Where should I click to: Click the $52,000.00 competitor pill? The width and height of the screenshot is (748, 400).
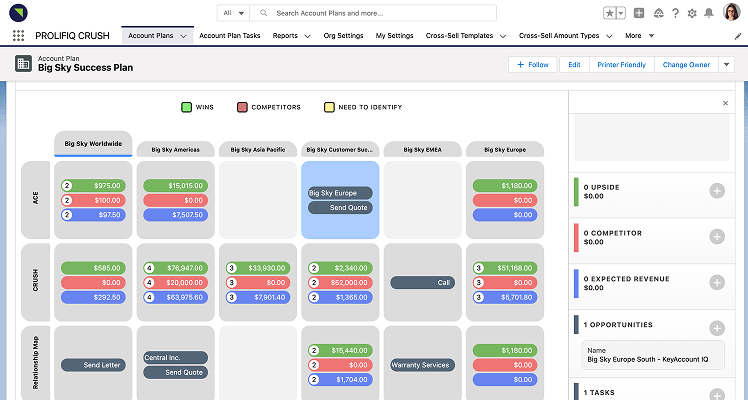click(340, 282)
